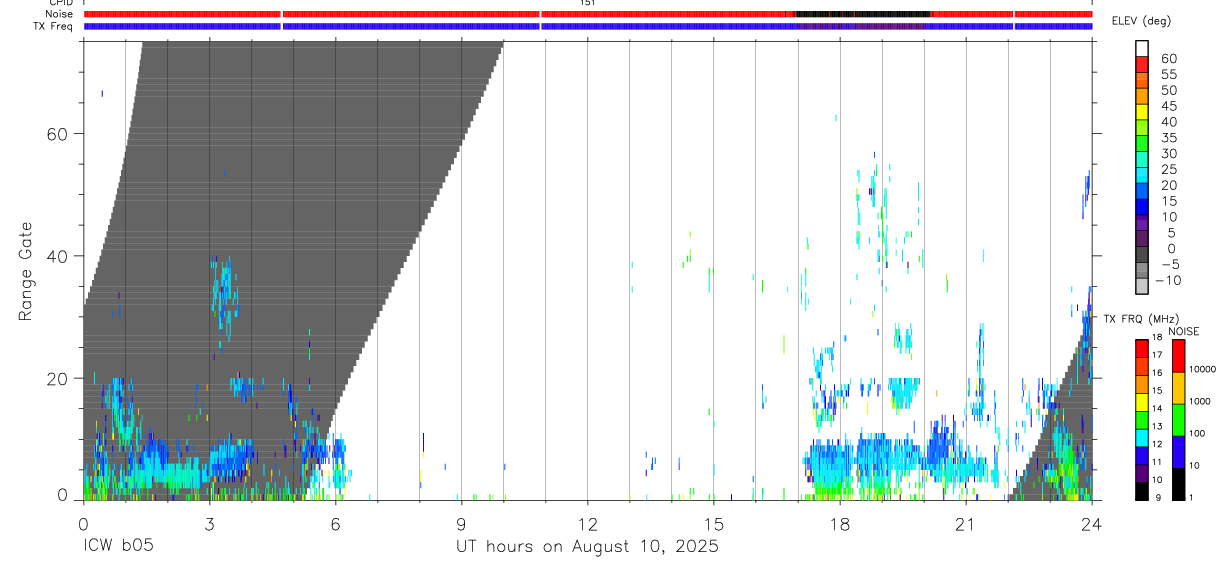Viewport: 1228px width, 567px height.
Task: Click UT hours axis tick 6
Action: [335, 523]
